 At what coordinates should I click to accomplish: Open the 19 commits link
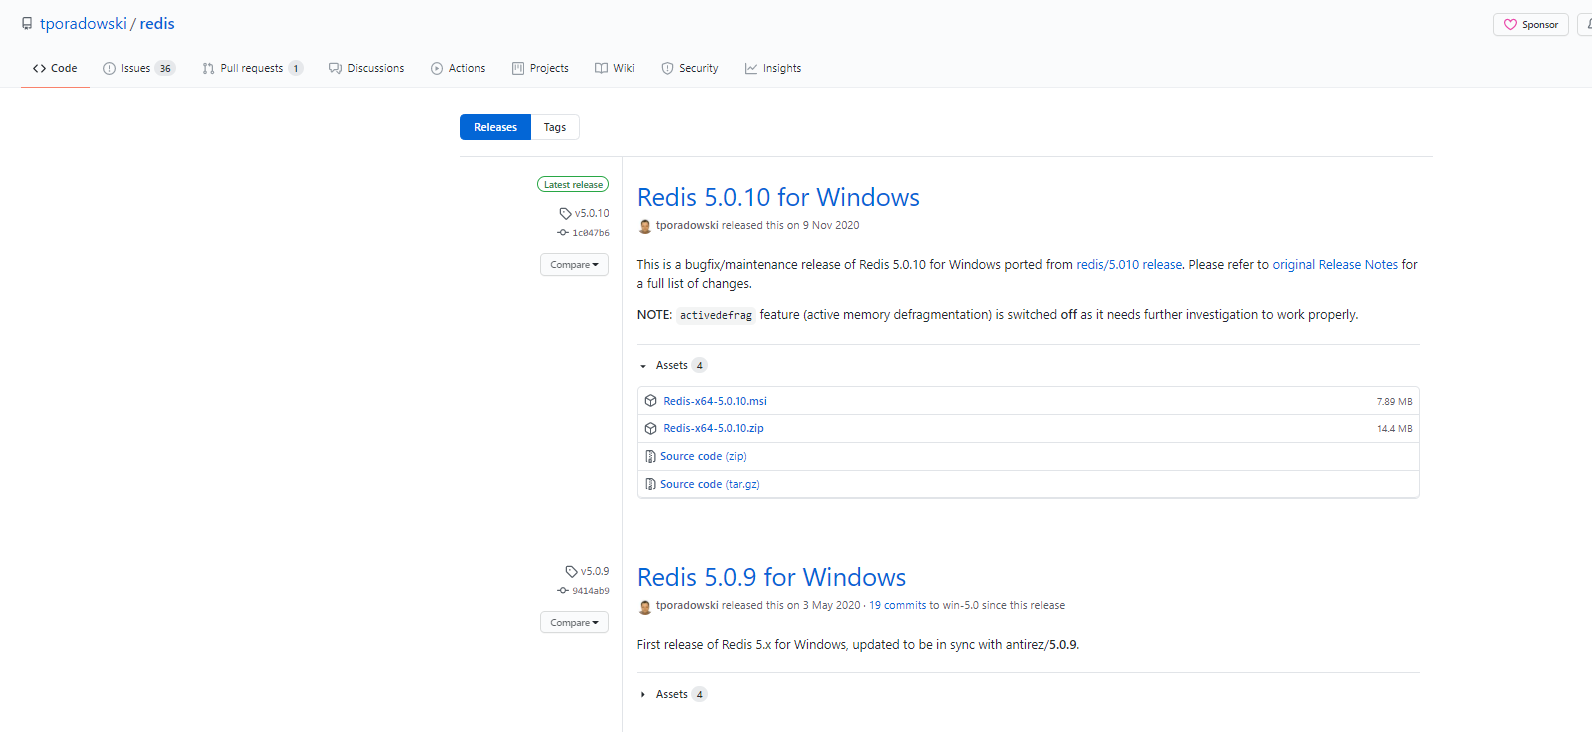point(897,605)
